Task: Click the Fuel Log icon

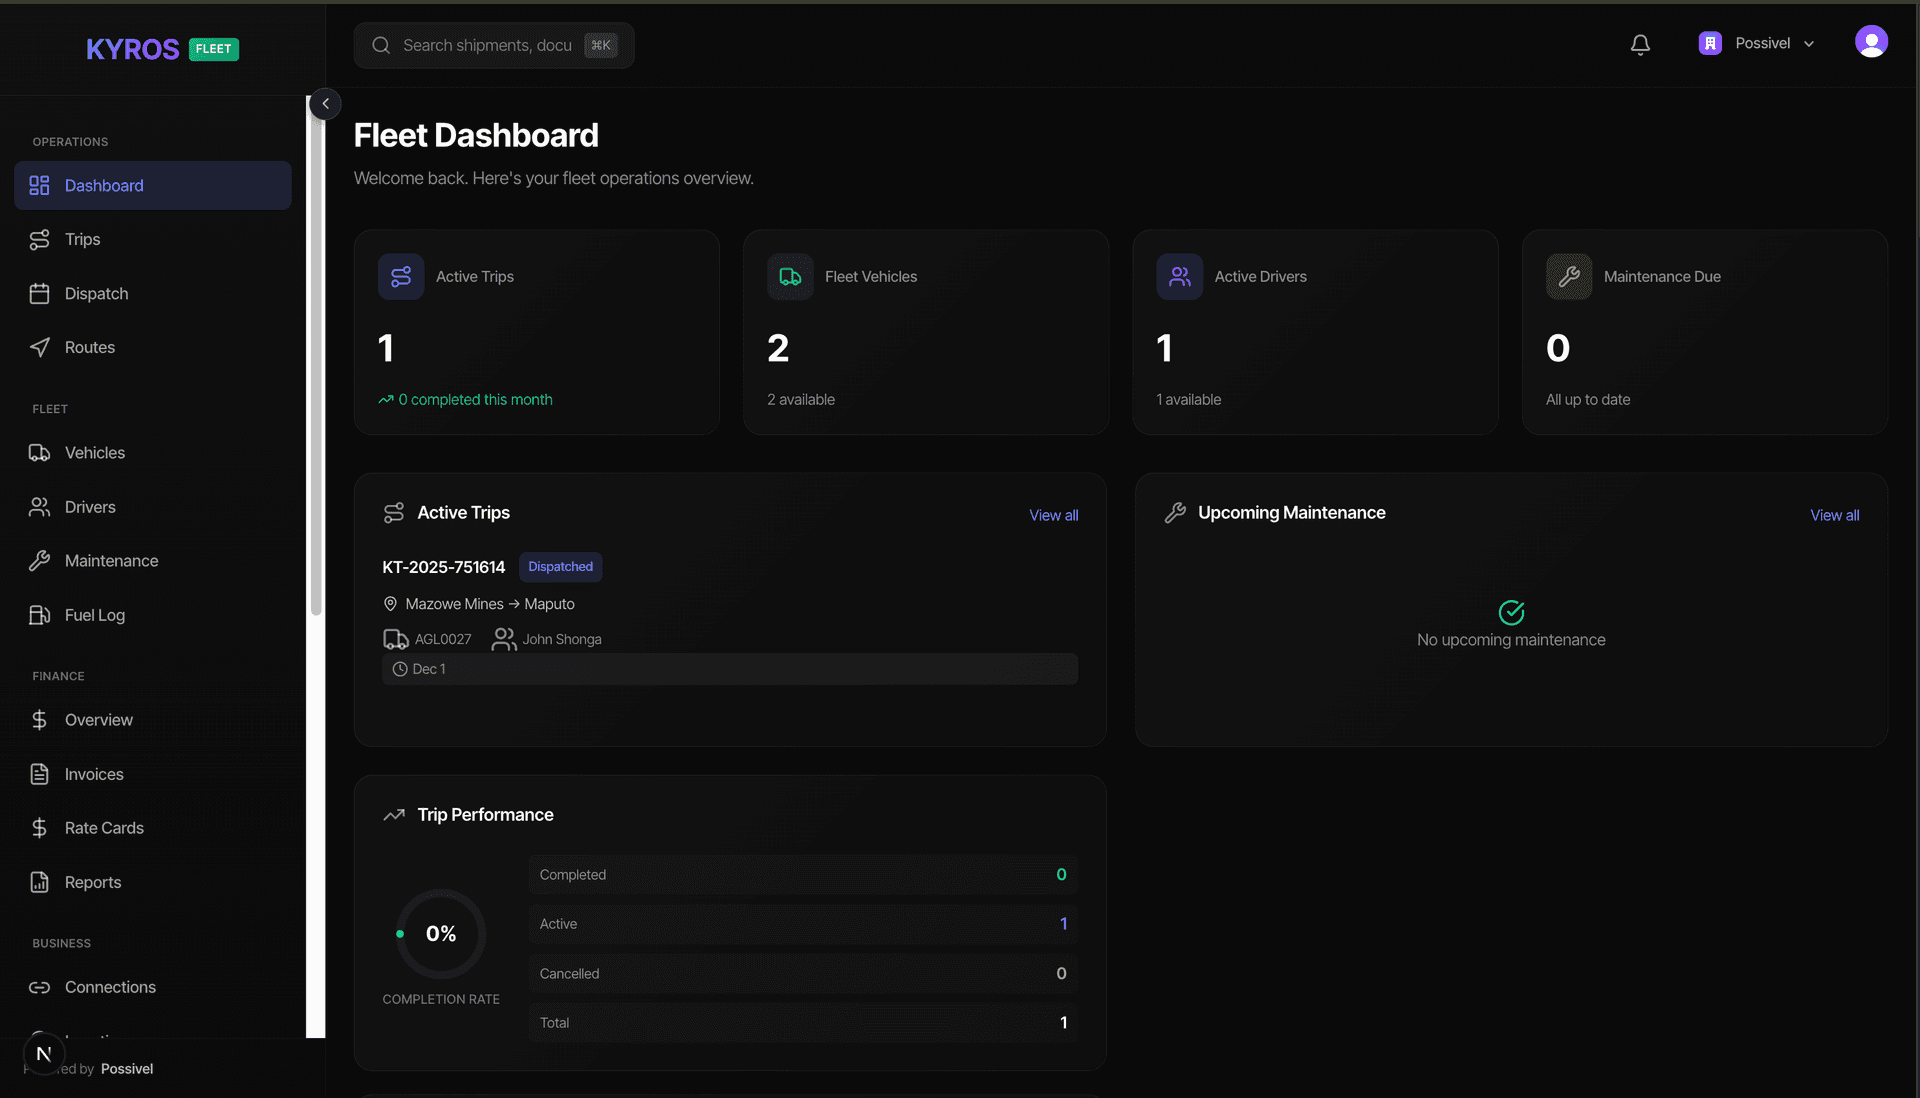Action: tap(40, 615)
